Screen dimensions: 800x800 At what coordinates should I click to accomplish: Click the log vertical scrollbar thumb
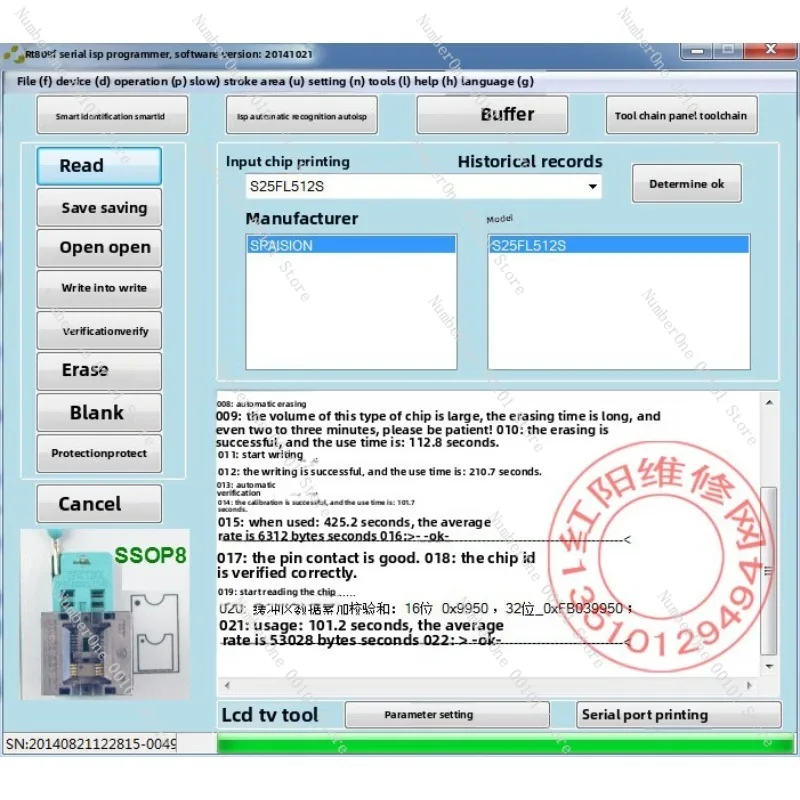[769, 570]
